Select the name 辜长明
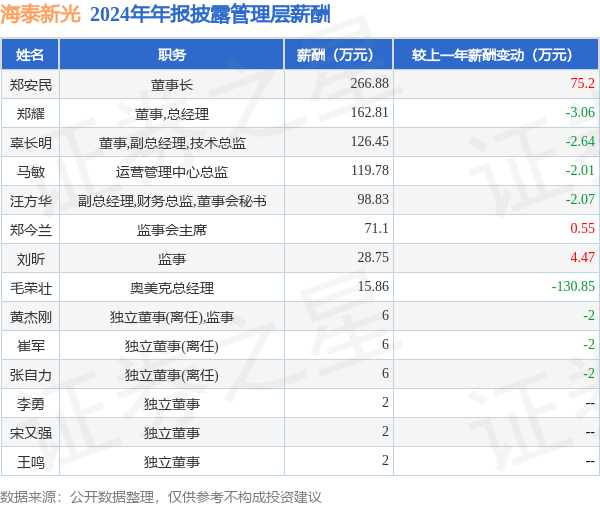The height and width of the screenshot is (506, 600). [x=30, y=143]
